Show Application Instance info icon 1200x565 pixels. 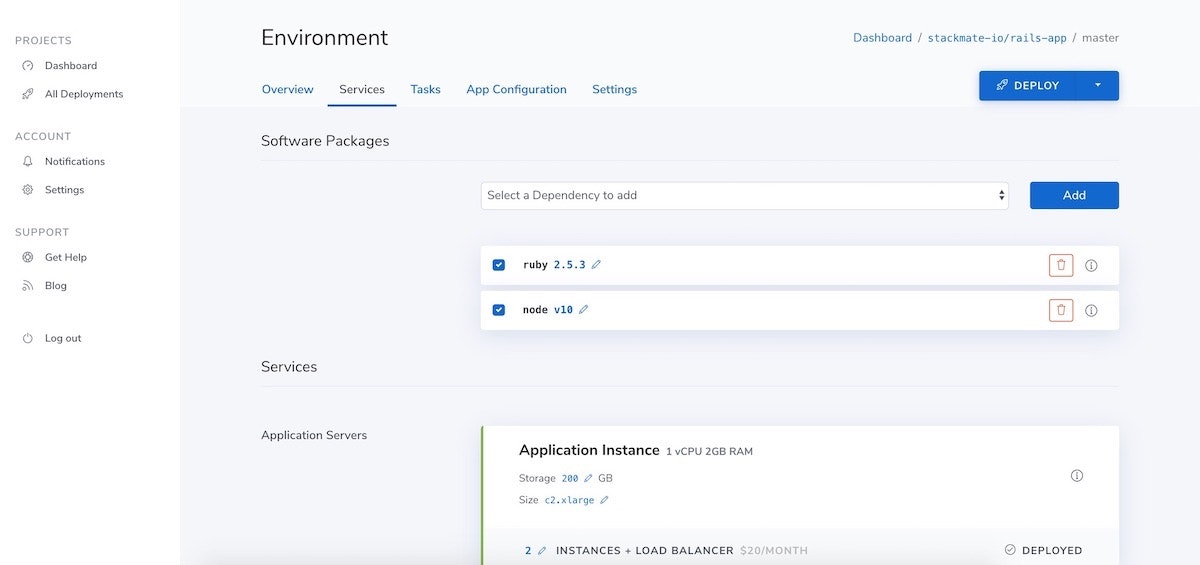pos(1077,476)
